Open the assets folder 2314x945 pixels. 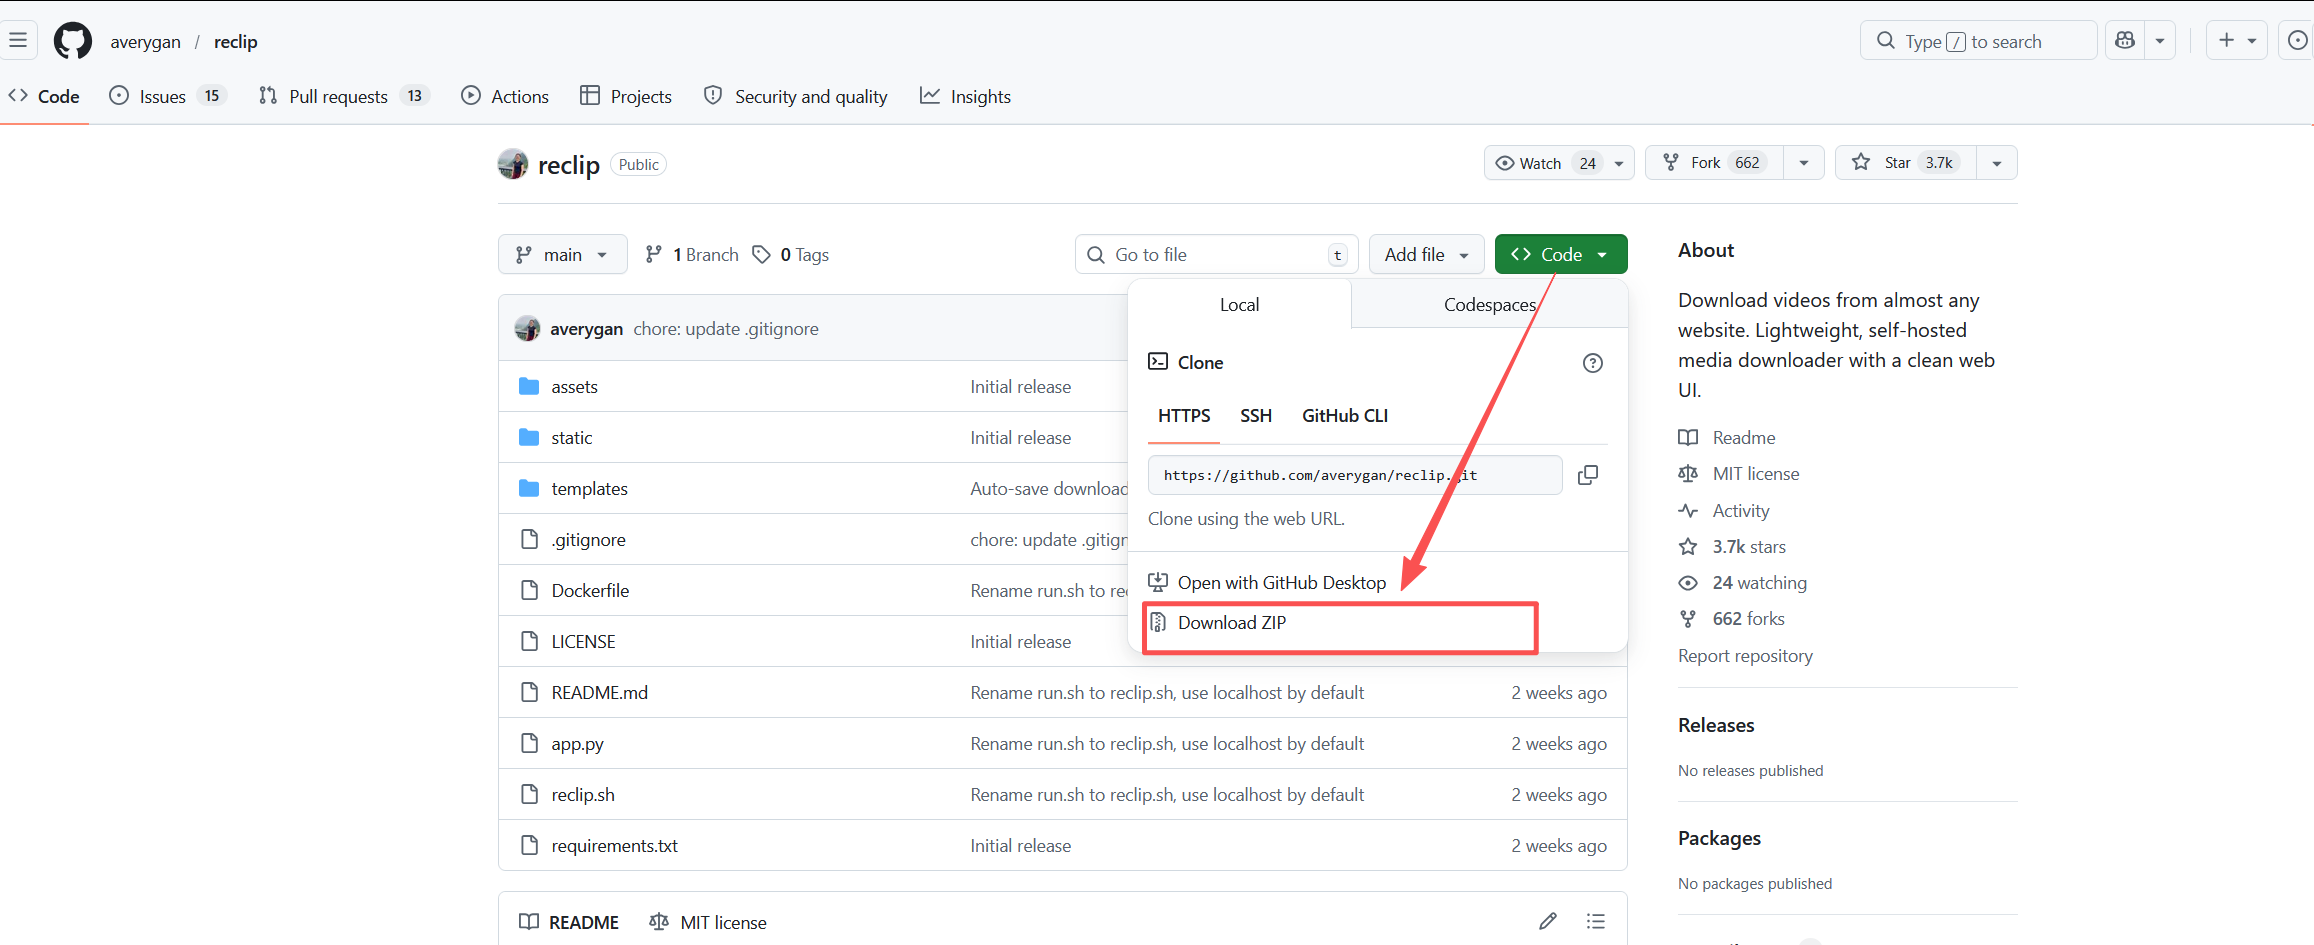[x=575, y=387]
